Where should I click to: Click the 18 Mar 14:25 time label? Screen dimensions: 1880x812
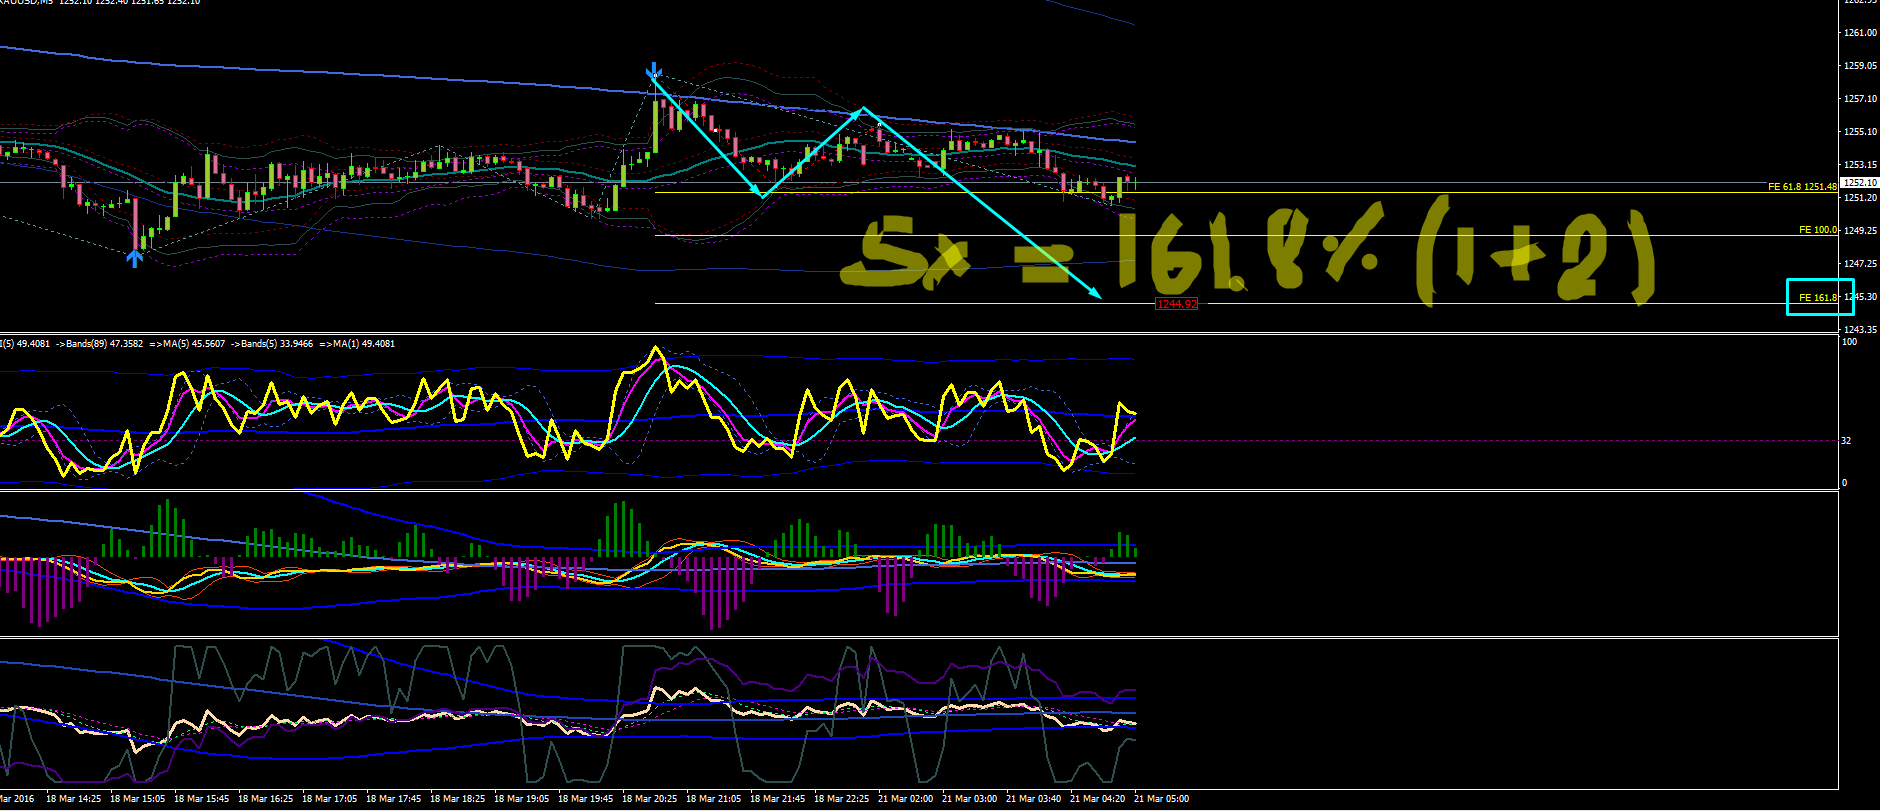(x=73, y=799)
